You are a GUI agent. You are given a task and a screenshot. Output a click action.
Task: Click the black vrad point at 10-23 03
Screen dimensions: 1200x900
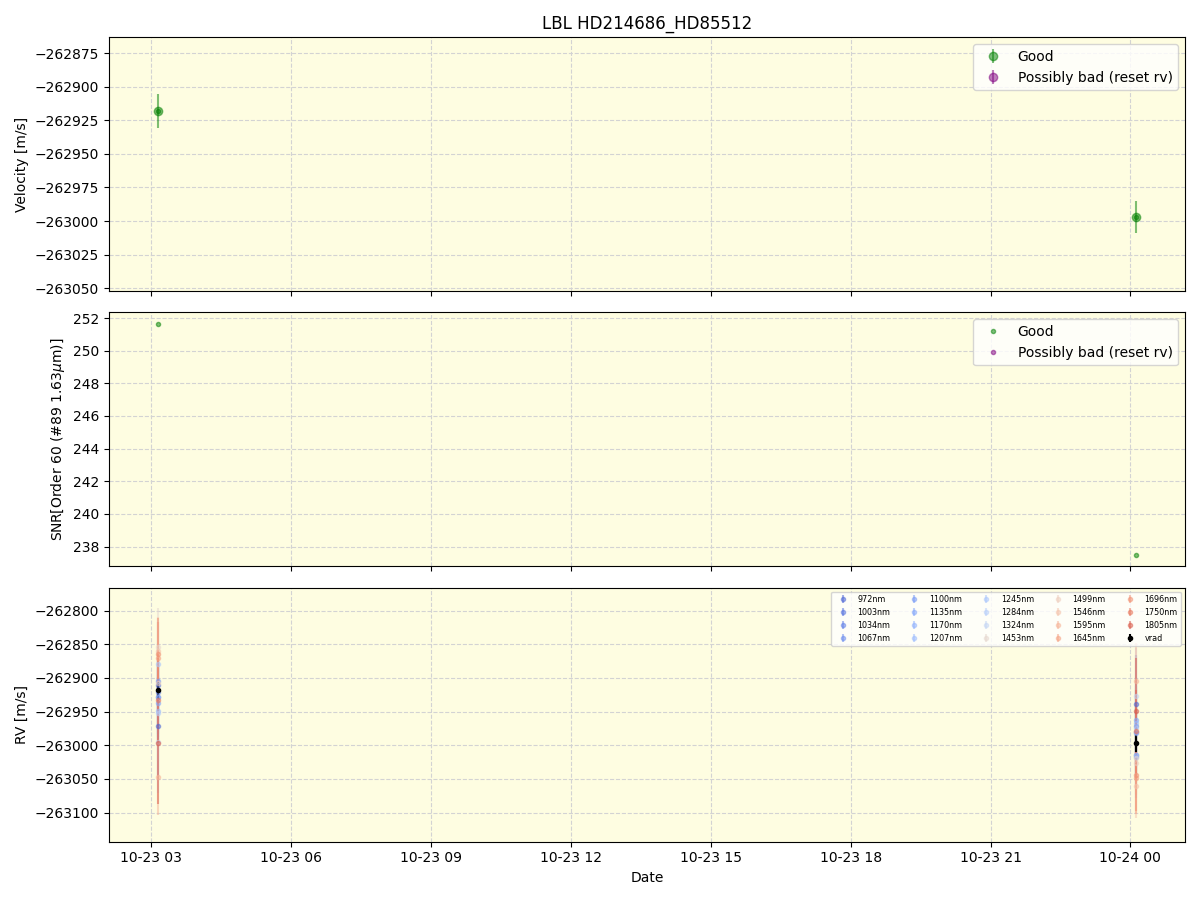click(158, 690)
